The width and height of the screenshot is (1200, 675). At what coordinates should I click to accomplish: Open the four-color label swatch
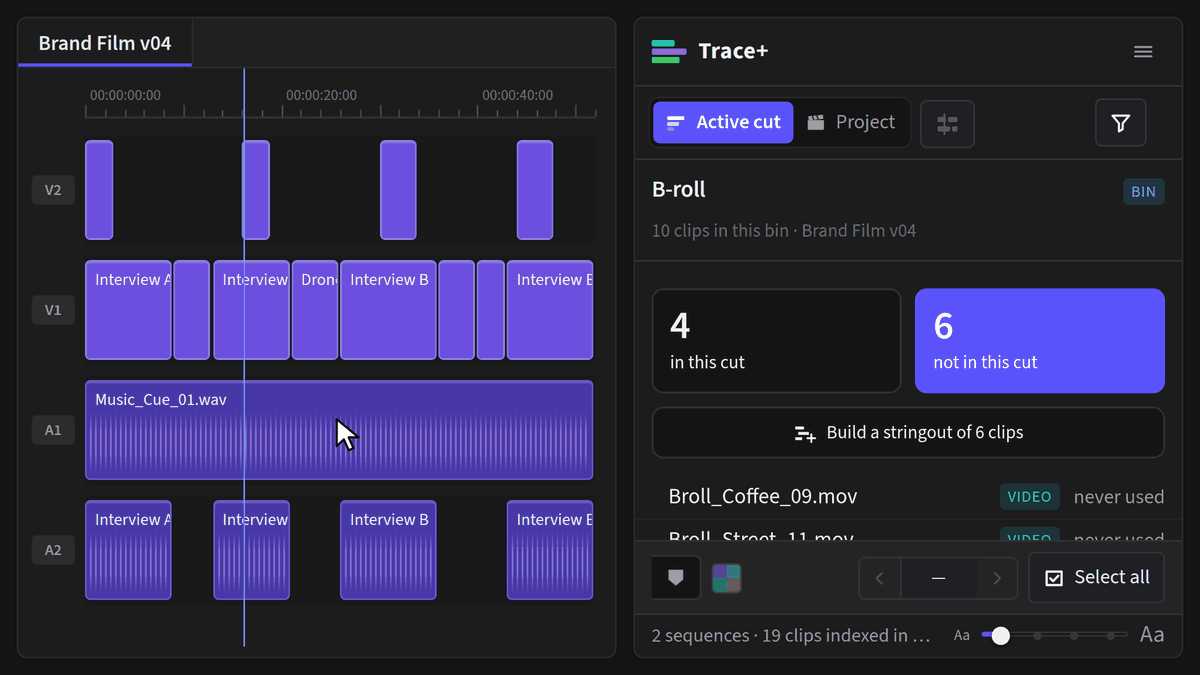pos(726,578)
